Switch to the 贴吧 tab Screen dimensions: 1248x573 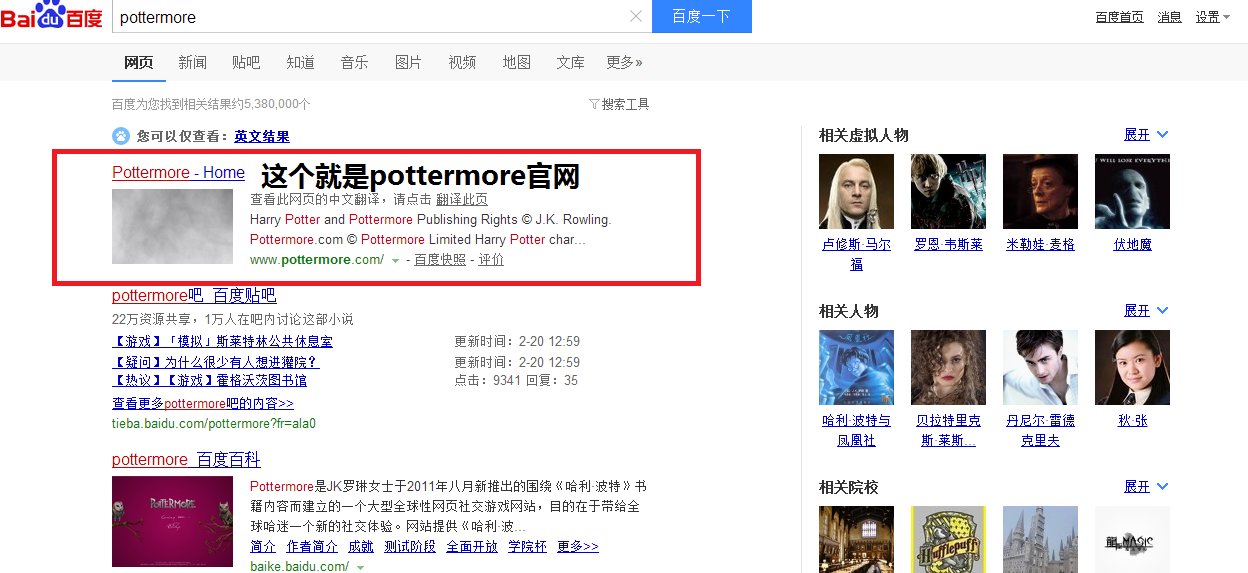pyautogui.click(x=246, y=62)
